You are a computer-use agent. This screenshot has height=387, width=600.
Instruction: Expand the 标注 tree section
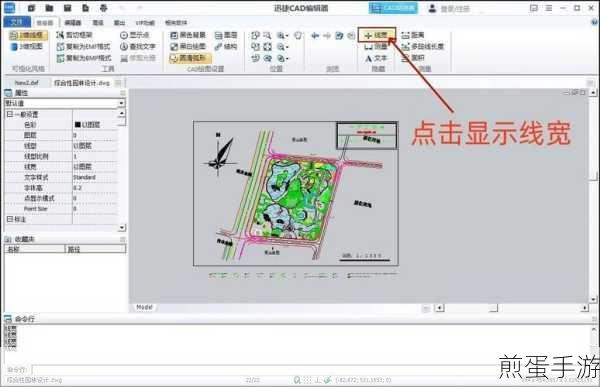click(10, 219)
